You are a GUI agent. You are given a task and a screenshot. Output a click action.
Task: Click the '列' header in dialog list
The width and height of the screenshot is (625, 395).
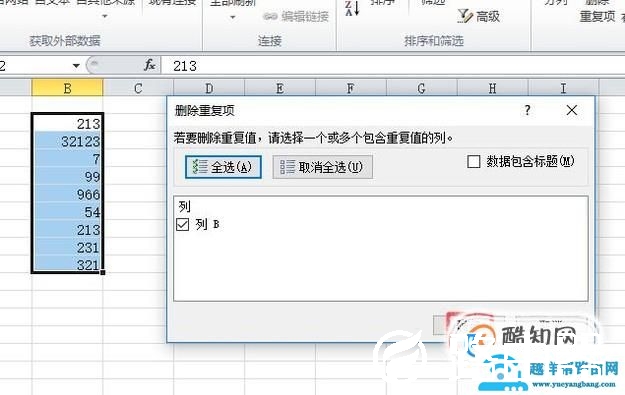[185, 206]
